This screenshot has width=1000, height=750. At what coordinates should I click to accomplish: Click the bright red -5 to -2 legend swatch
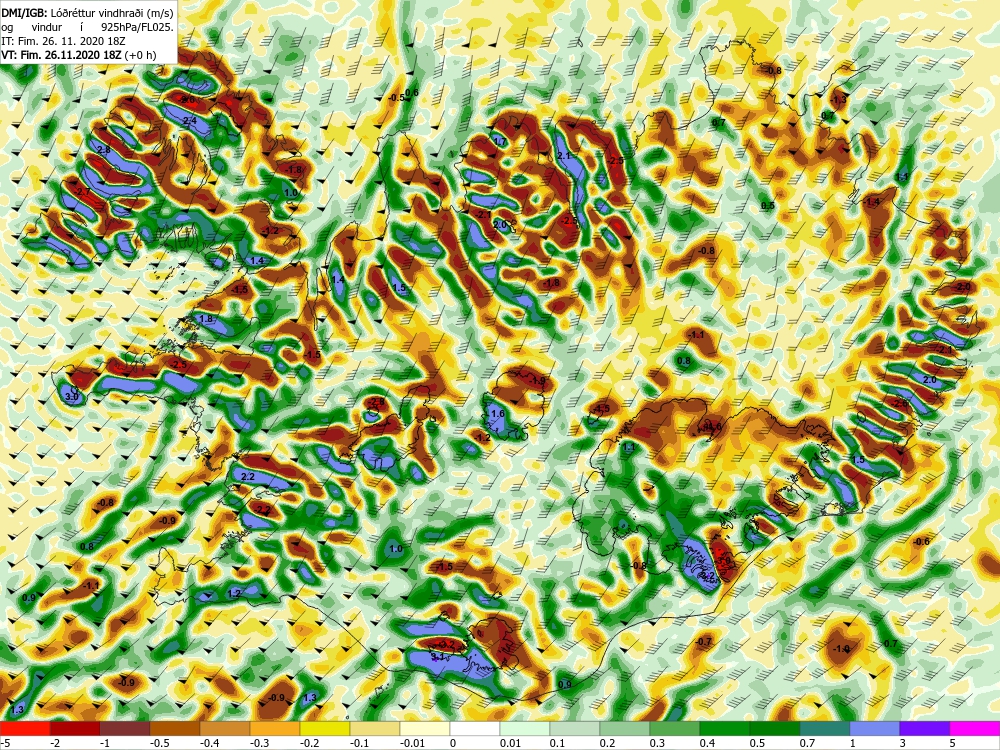(x=25, y=728)
